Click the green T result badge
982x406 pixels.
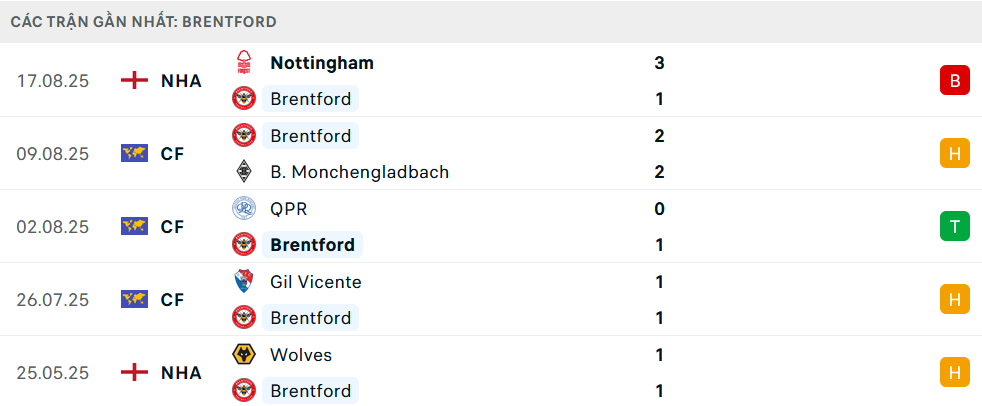[954, 227]
